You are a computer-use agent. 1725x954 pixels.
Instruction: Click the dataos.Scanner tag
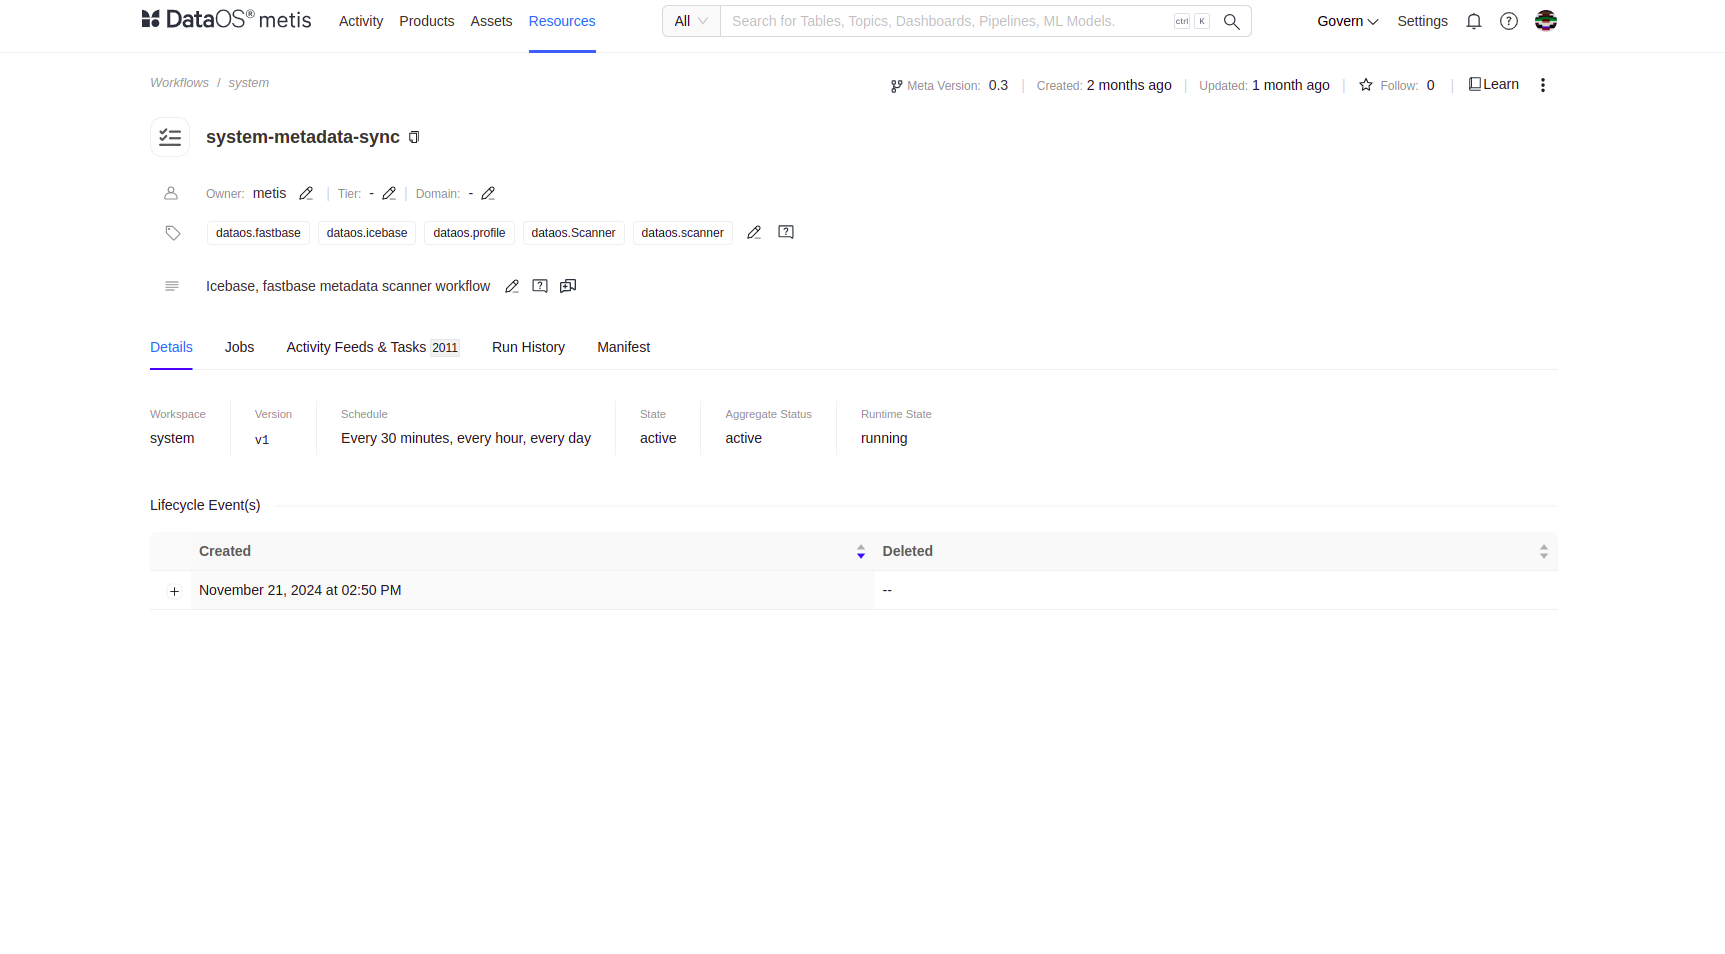click(x=573, y=233)
